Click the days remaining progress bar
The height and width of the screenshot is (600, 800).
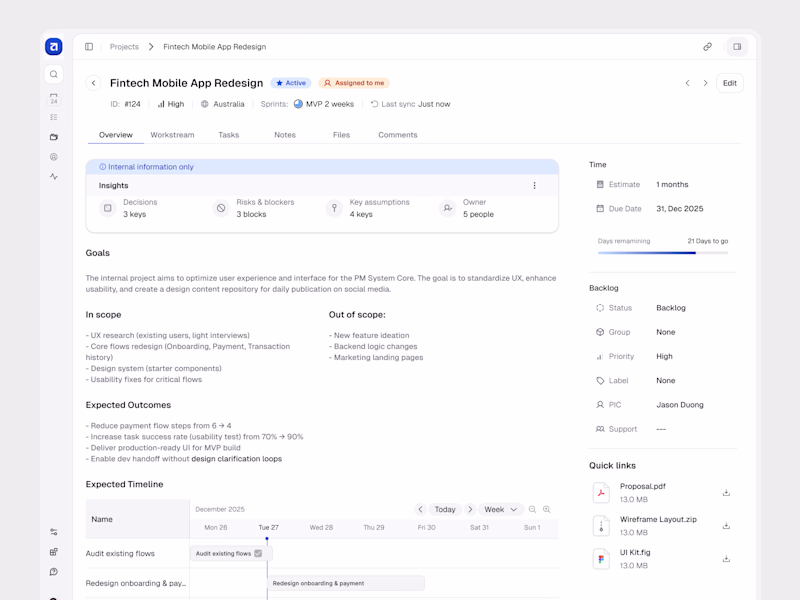[663, 253]
